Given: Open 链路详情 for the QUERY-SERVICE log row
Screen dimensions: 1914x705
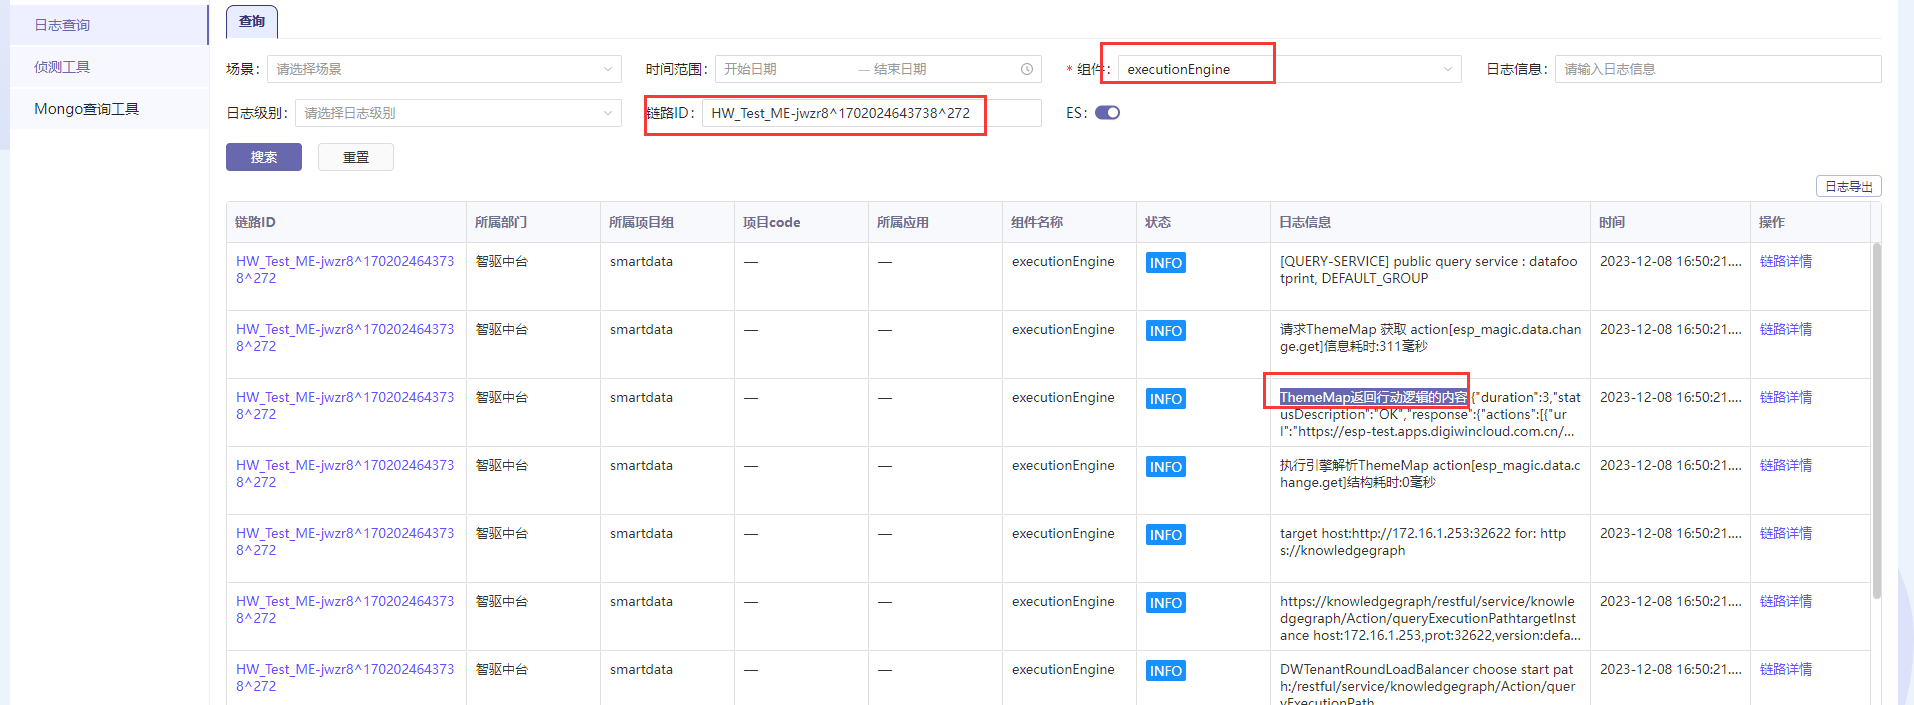Looking at the screenshot, I should point(1786,261).
